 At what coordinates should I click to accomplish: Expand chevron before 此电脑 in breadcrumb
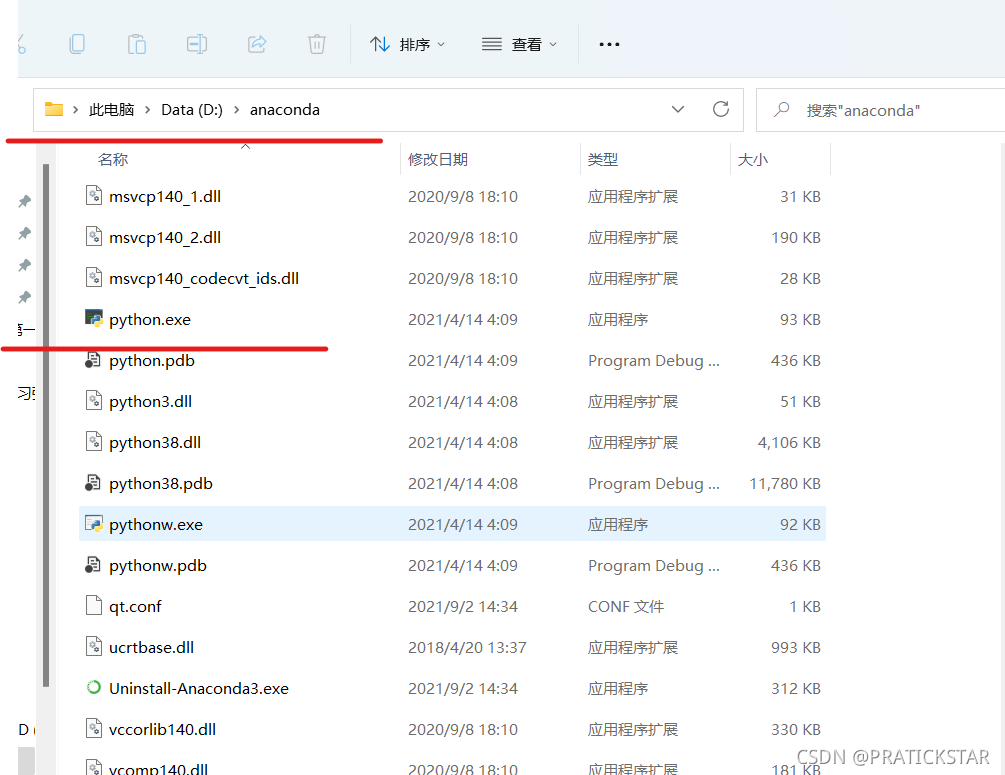tap(76, 110)
